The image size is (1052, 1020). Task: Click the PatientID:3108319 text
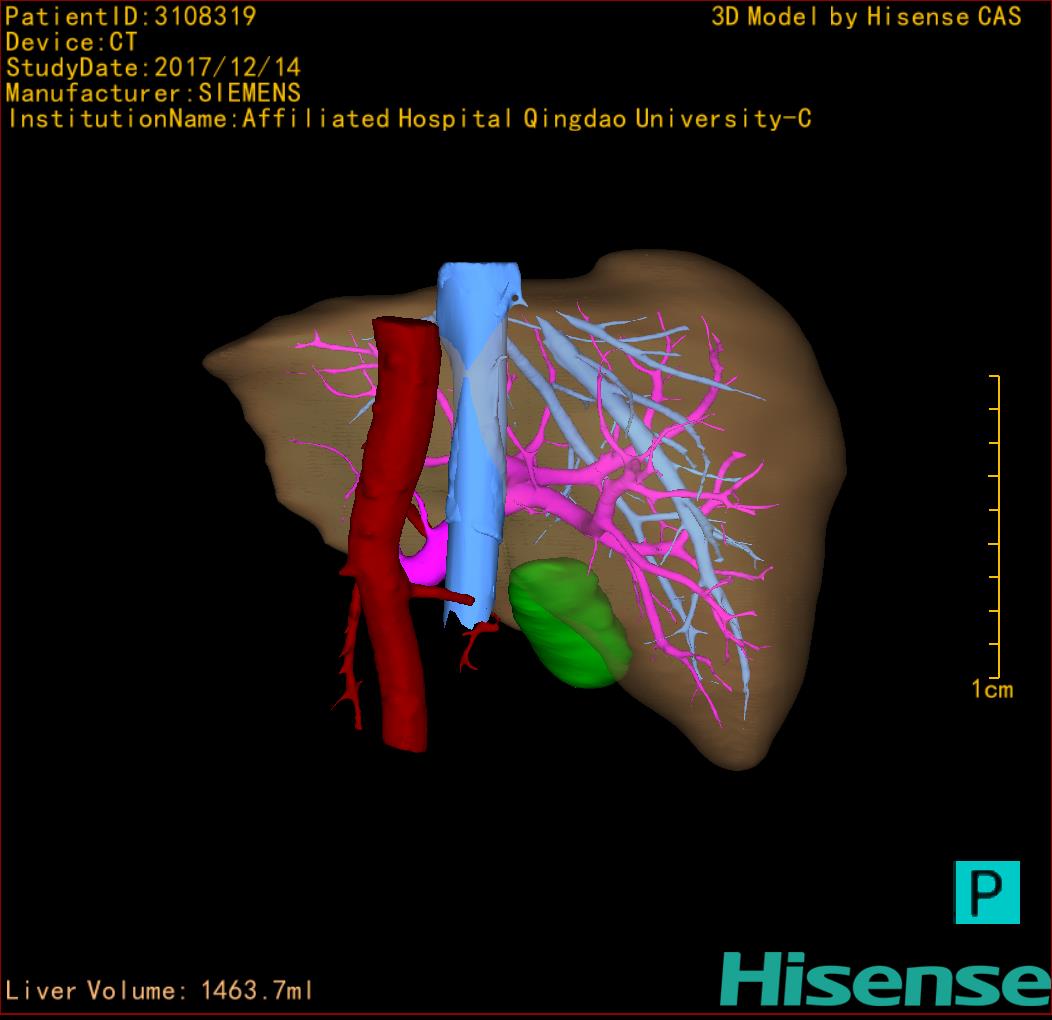[131, 16]
